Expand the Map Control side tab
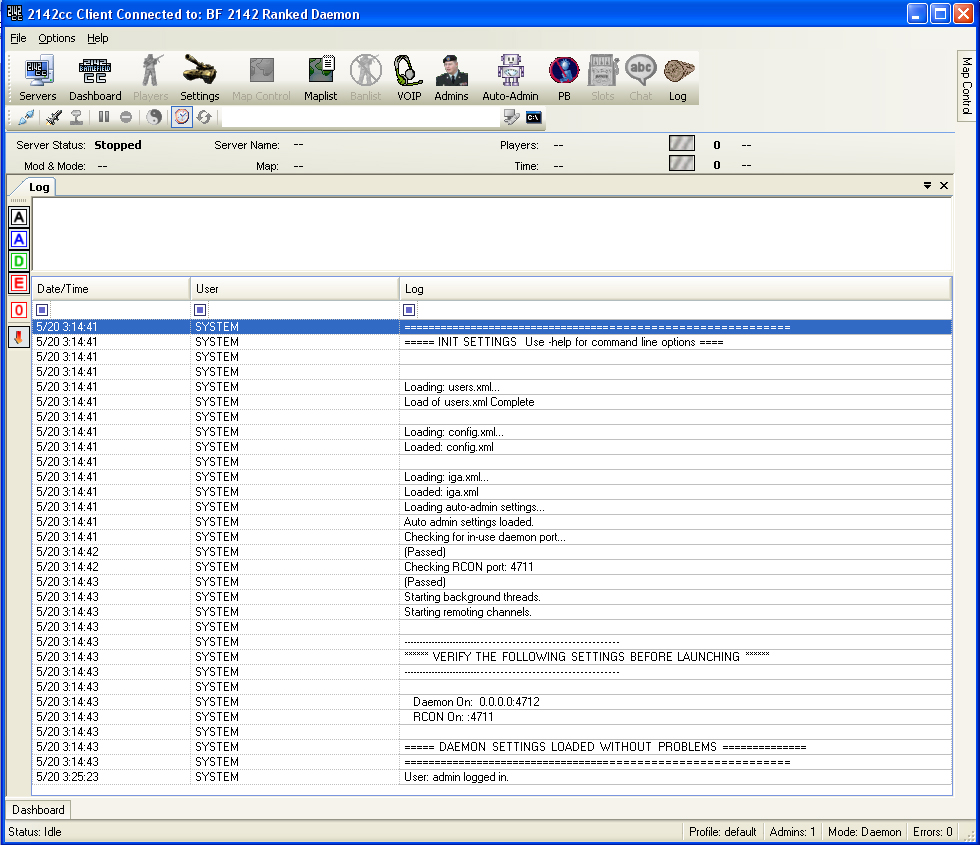980x845 pixels. pos(967,86)
